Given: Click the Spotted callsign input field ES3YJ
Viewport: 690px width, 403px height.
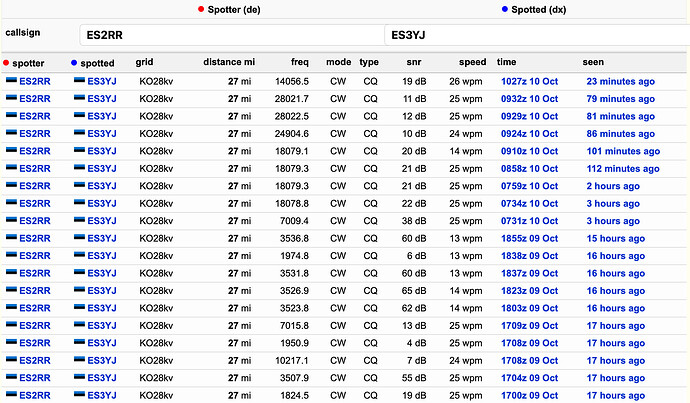Looking at the screenshot, I should [537, 35].
